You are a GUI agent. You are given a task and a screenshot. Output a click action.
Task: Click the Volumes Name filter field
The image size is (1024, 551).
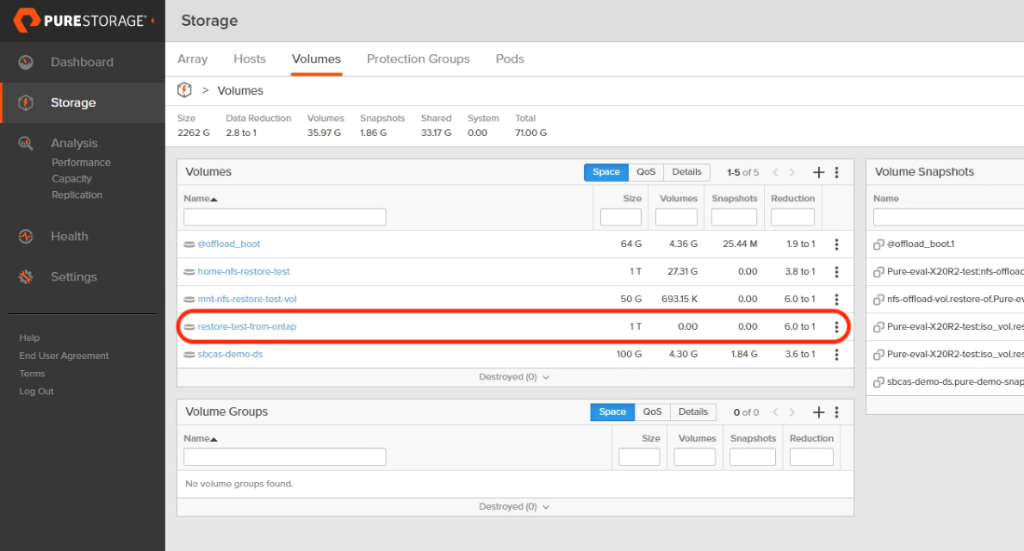[x=285, y=217]
